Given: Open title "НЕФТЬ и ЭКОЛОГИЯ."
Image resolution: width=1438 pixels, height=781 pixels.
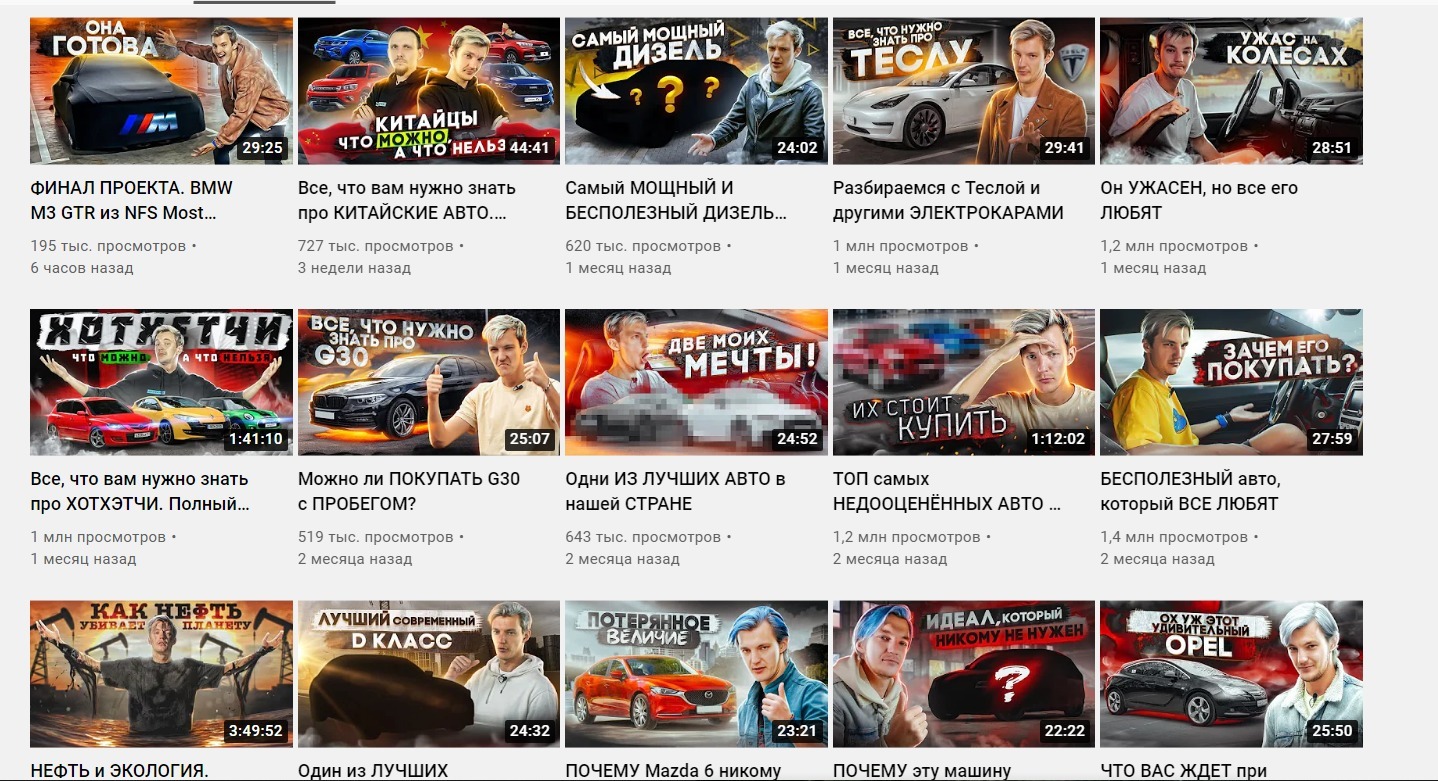Looking at the screenshot, I should pyautogui.click(x=119, y=771).
